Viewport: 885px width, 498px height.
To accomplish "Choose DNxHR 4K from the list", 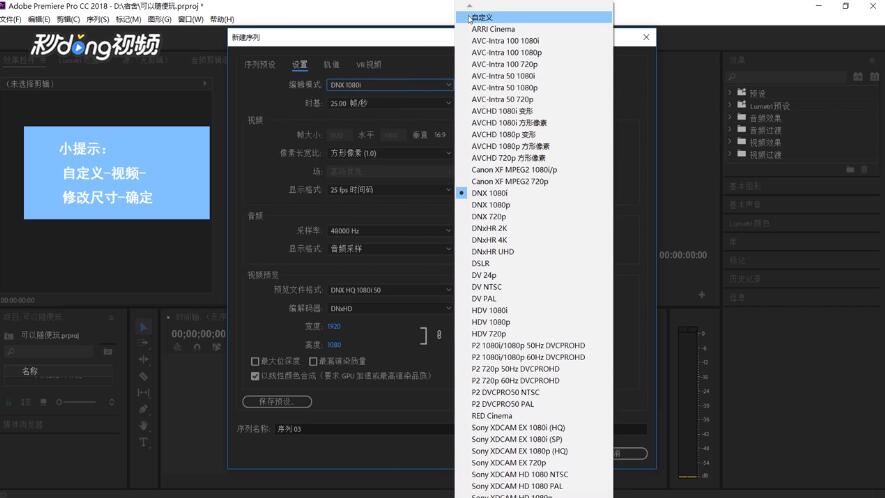I will [x=534, y=240].
